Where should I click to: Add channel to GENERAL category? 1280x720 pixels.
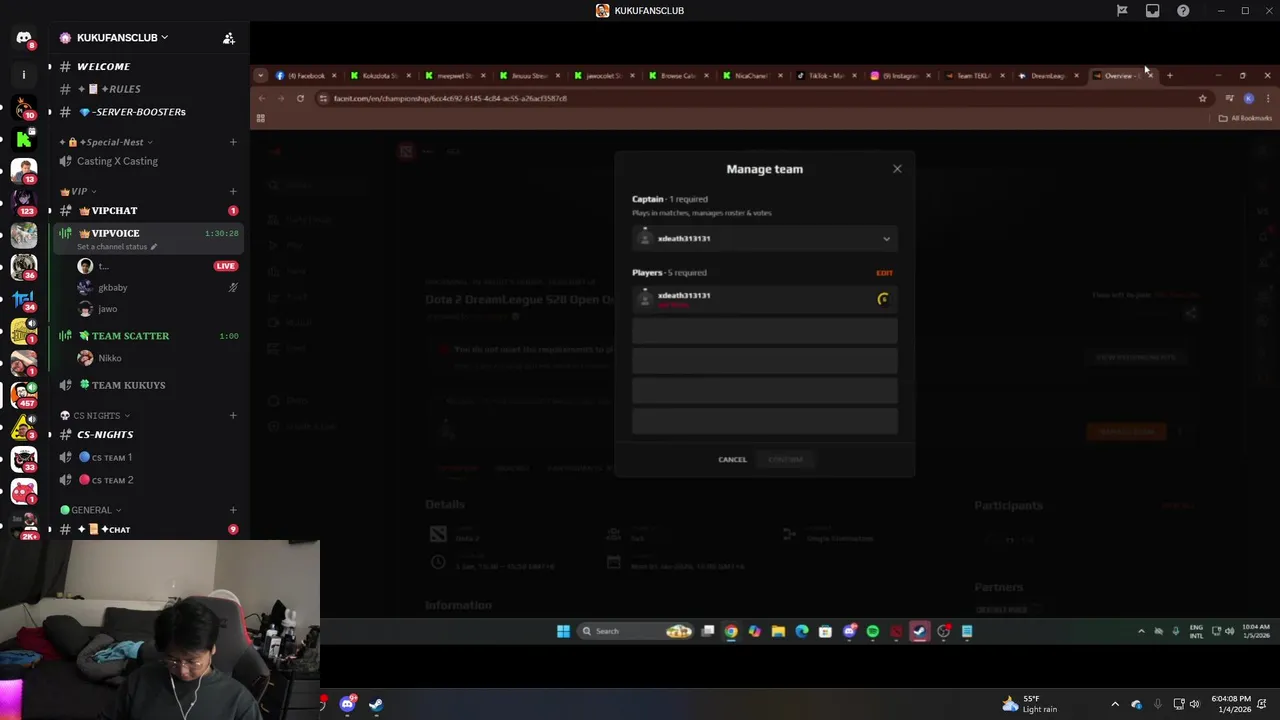click(233, 510)
